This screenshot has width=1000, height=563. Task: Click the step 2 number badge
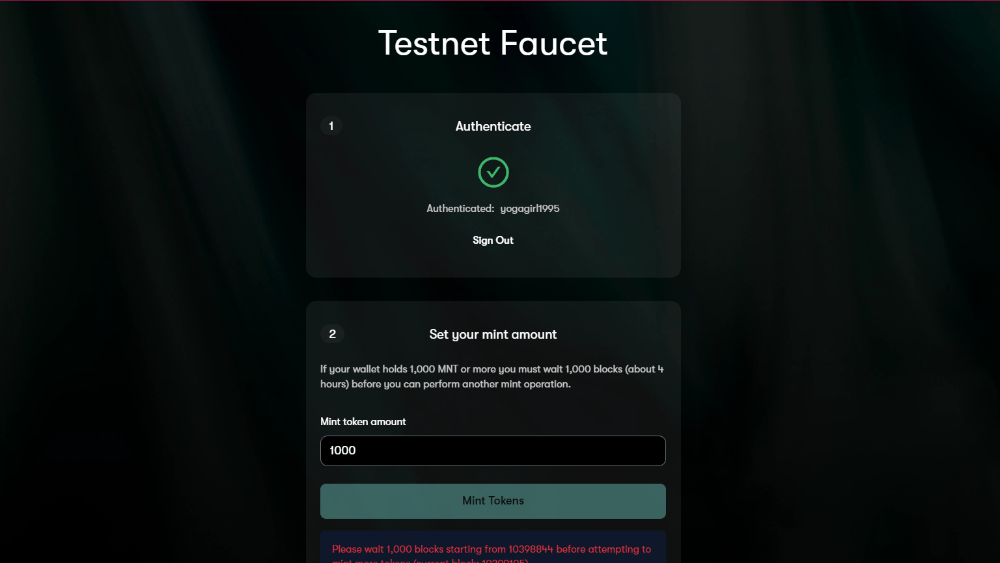click(x=332, y=334)
